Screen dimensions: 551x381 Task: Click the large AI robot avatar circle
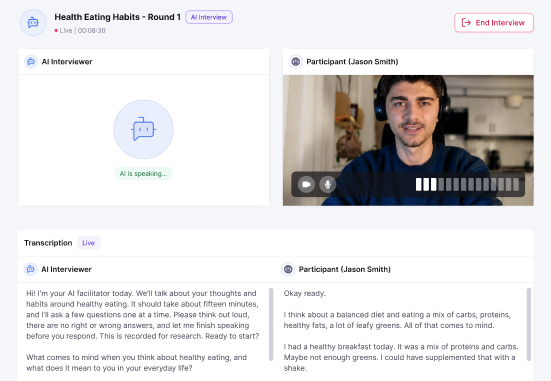click(x=143, y=129)
